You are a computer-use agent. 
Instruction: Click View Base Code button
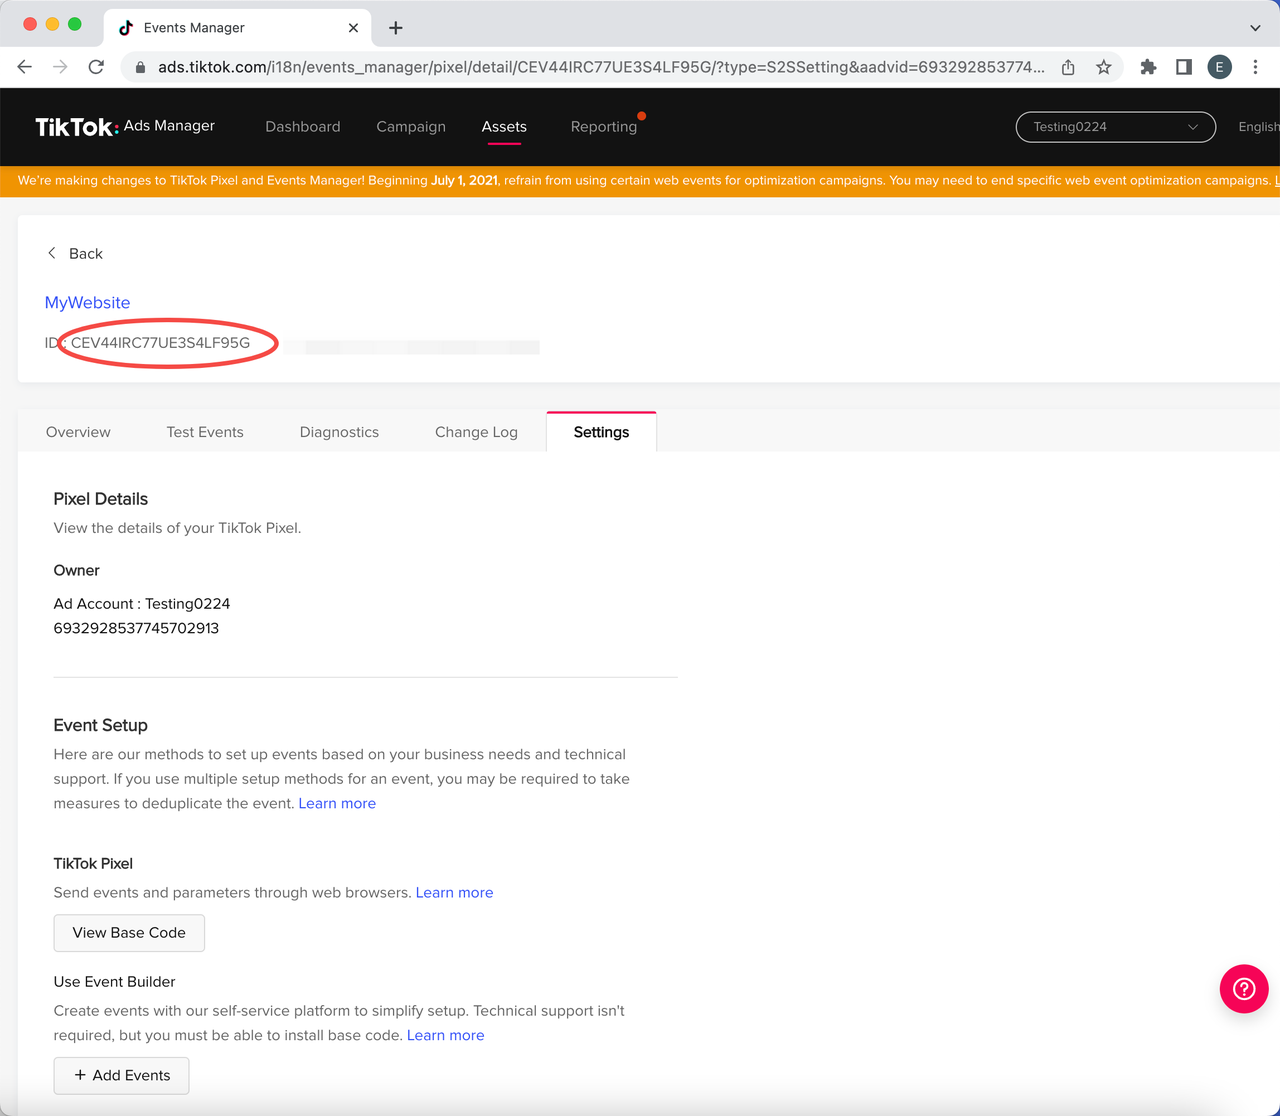pyautogui.click(x=129, y=932)
